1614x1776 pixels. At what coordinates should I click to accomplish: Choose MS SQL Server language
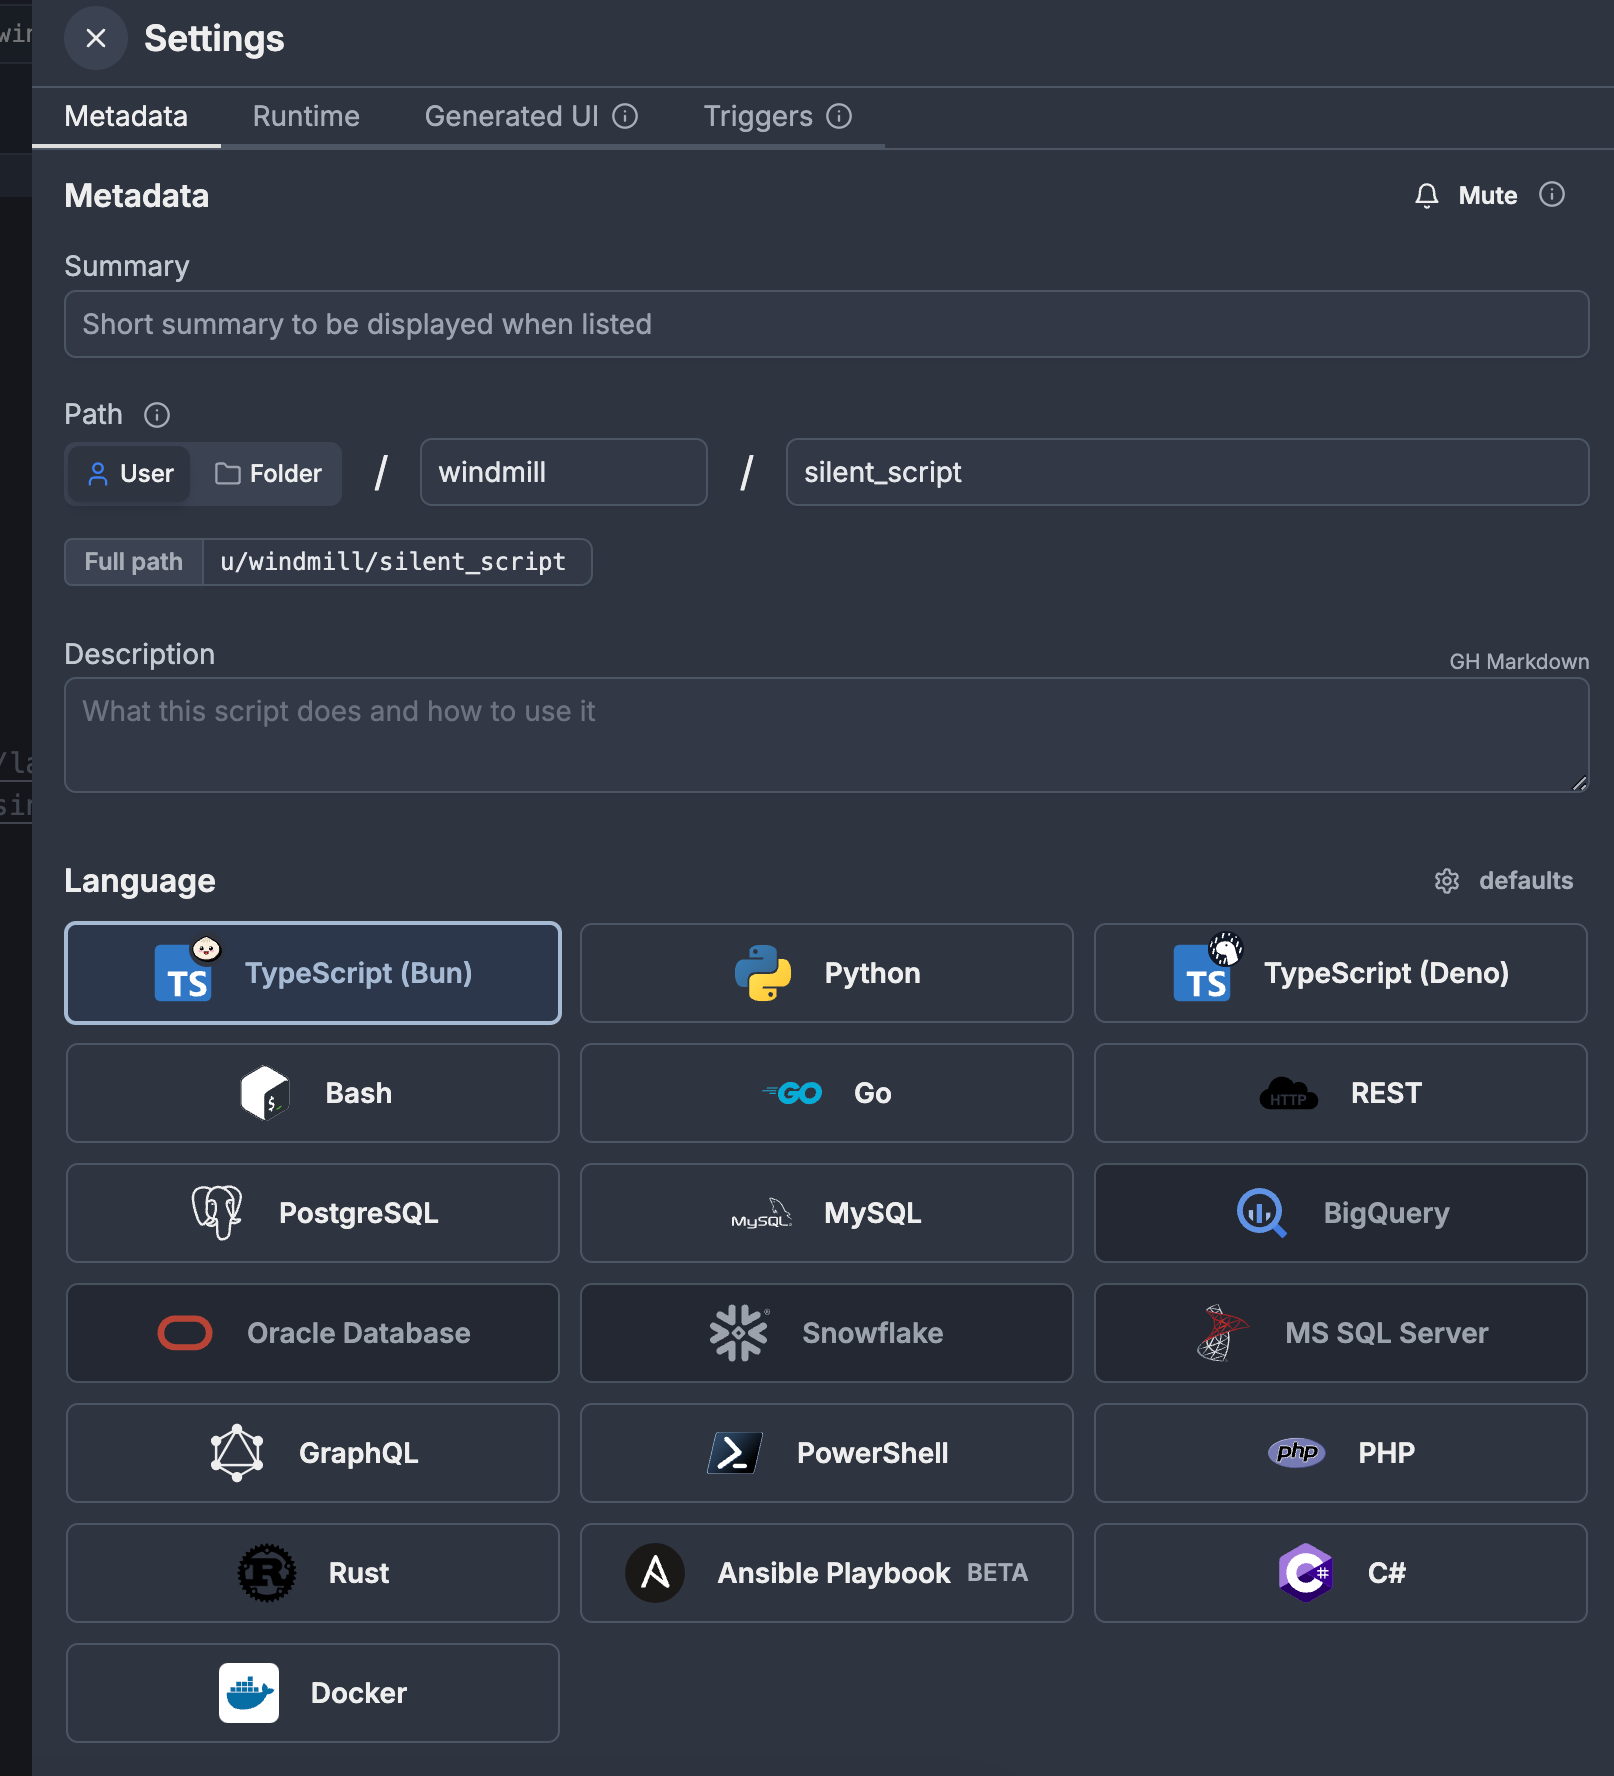1340,1333
